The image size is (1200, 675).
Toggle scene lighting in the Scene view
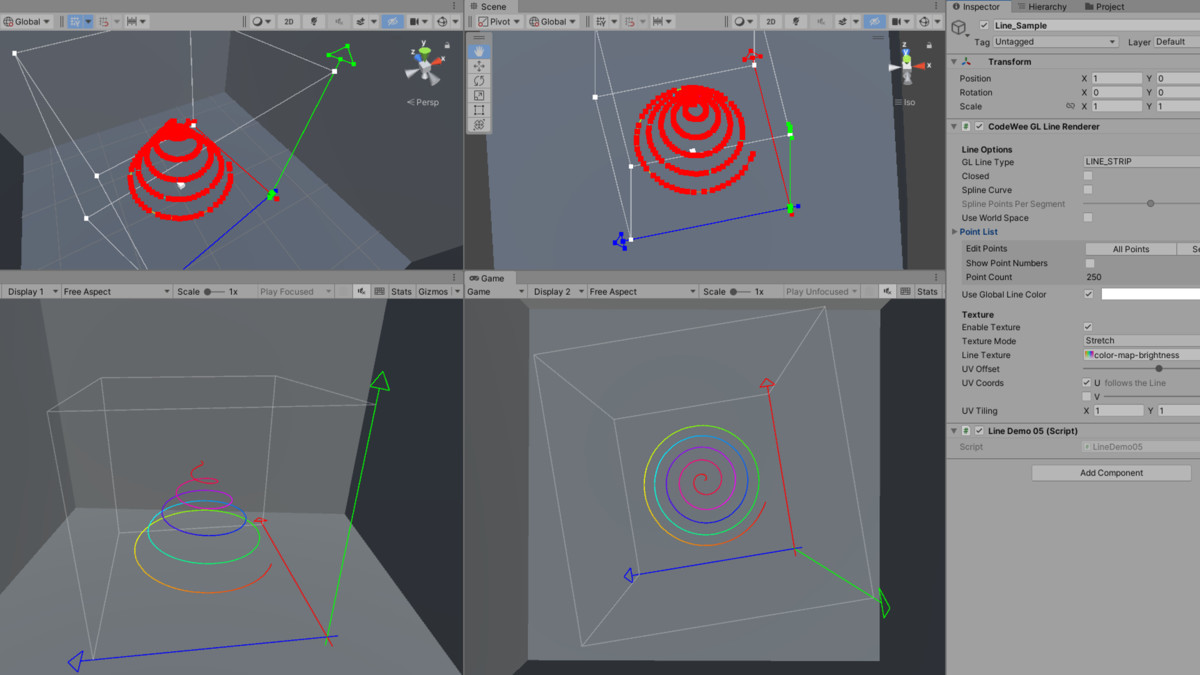pyautogui.click(x=314, y=21)
